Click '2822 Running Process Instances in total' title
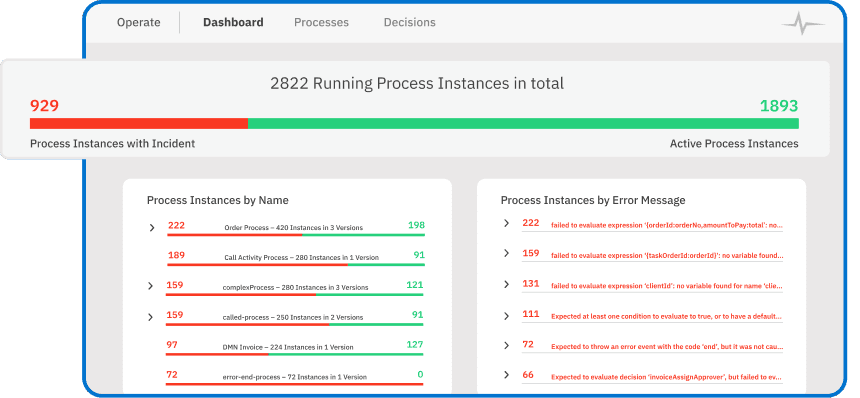 tap(417, 84)
